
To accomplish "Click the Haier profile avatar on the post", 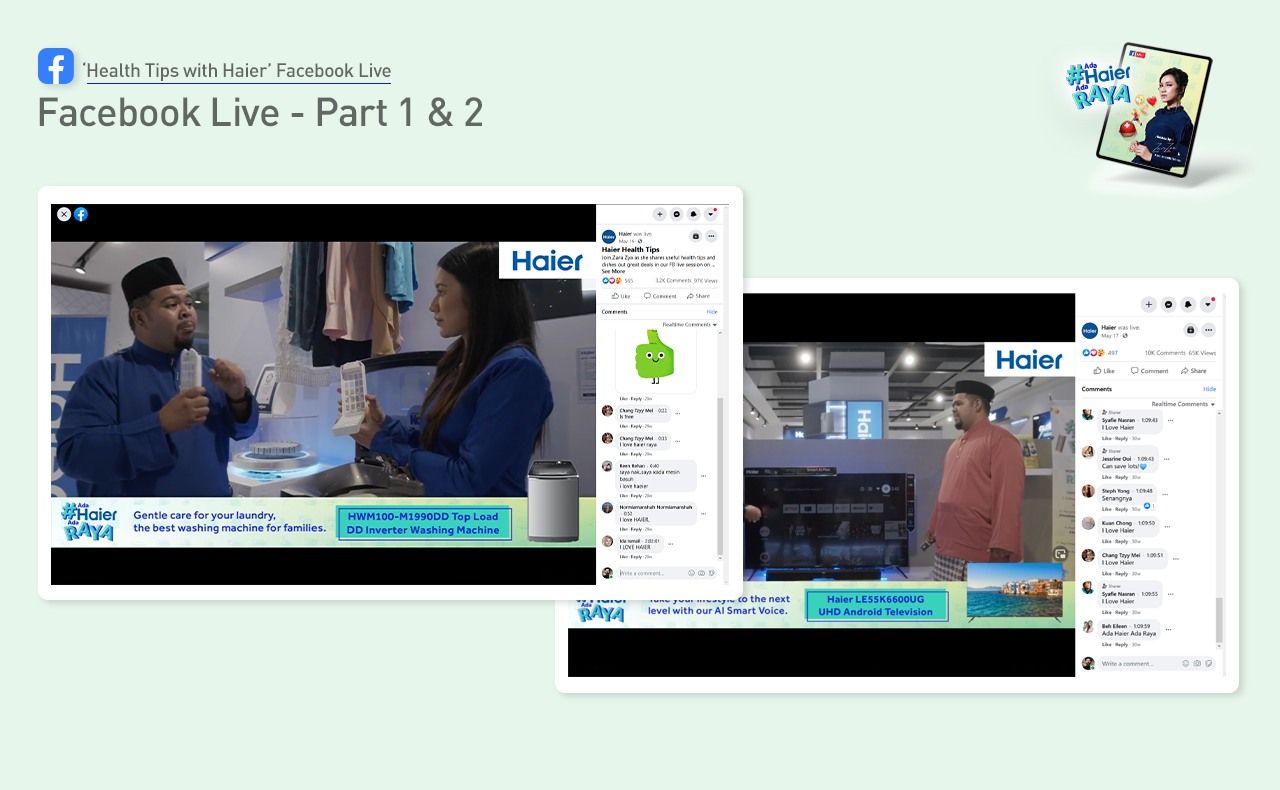I will pos(608,237).
